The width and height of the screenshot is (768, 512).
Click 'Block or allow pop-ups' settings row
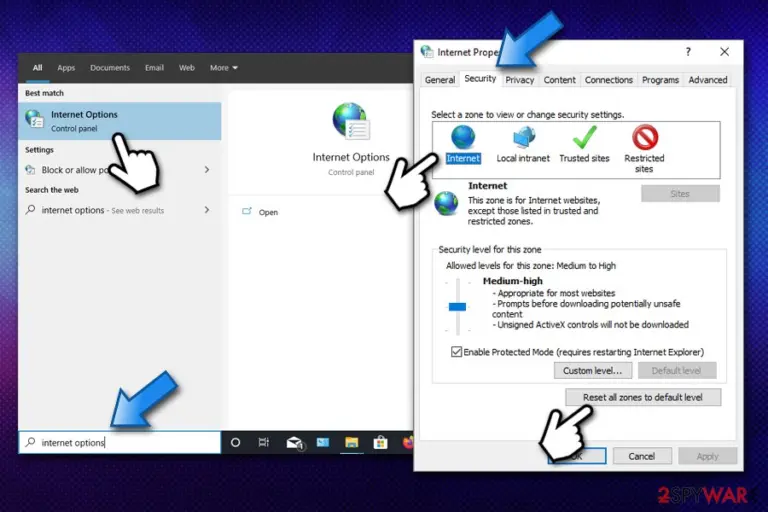pyautogui.click(x=118, y=170)
